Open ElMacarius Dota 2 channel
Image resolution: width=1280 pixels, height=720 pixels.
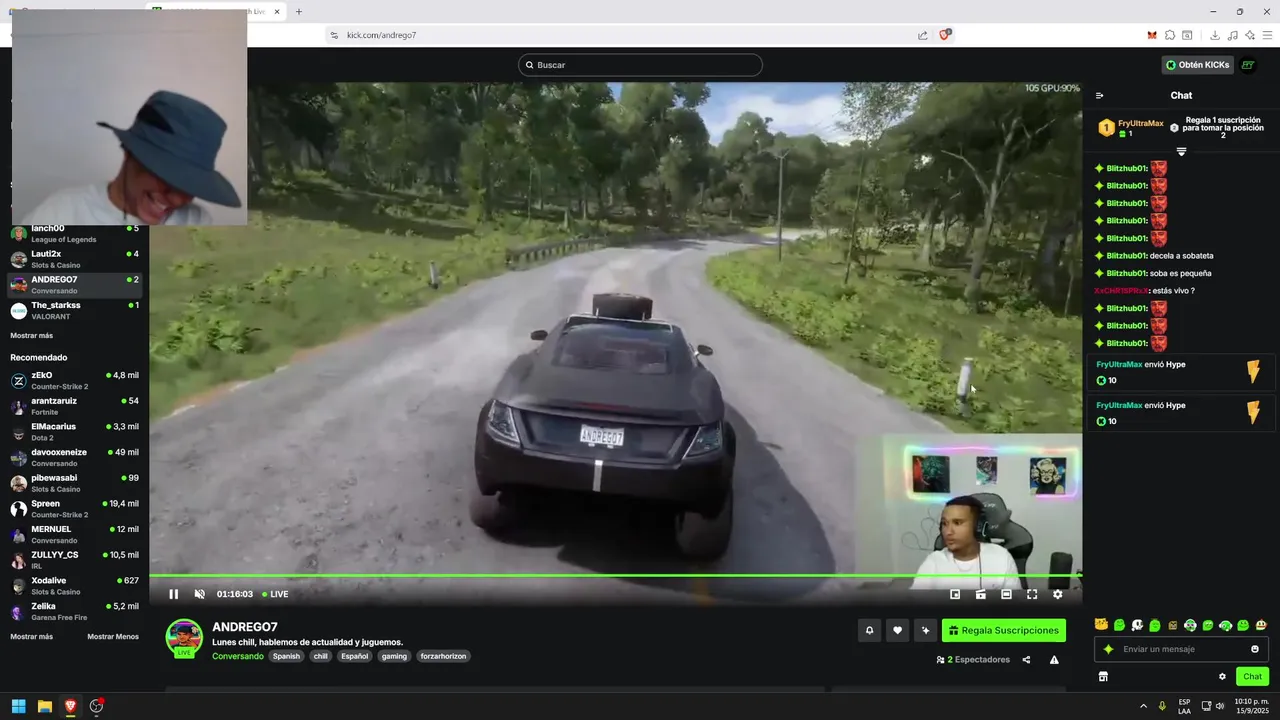(x=75, y=432)
